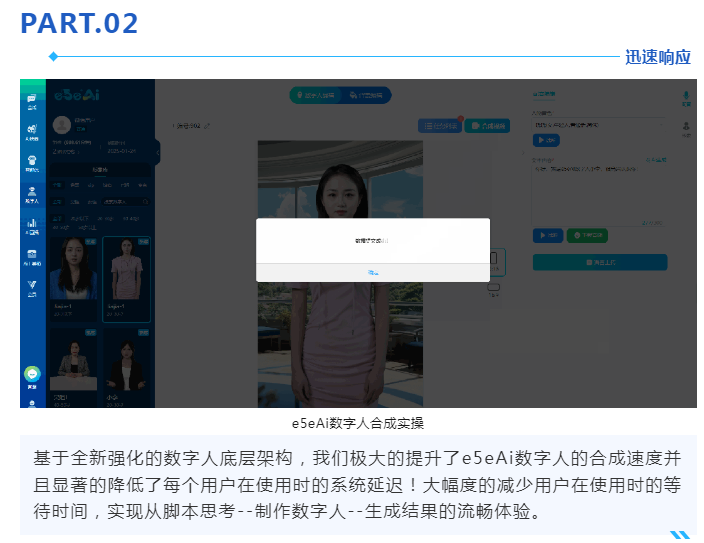The height and width of the screenshot is (543, 704).
Task: Click the second sidebar icon below chat
Action: click(32, 129)
